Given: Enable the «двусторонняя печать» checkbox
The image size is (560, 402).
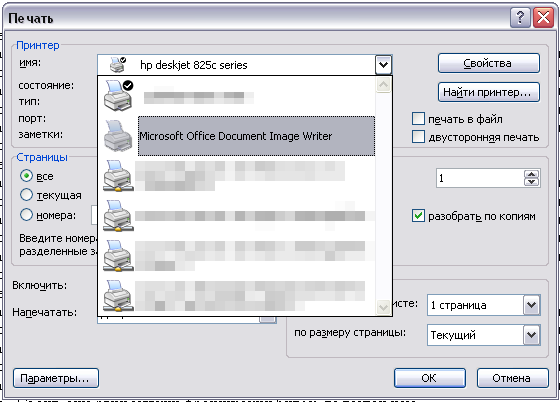Looking at the screenshot, I should click(418, 137).
